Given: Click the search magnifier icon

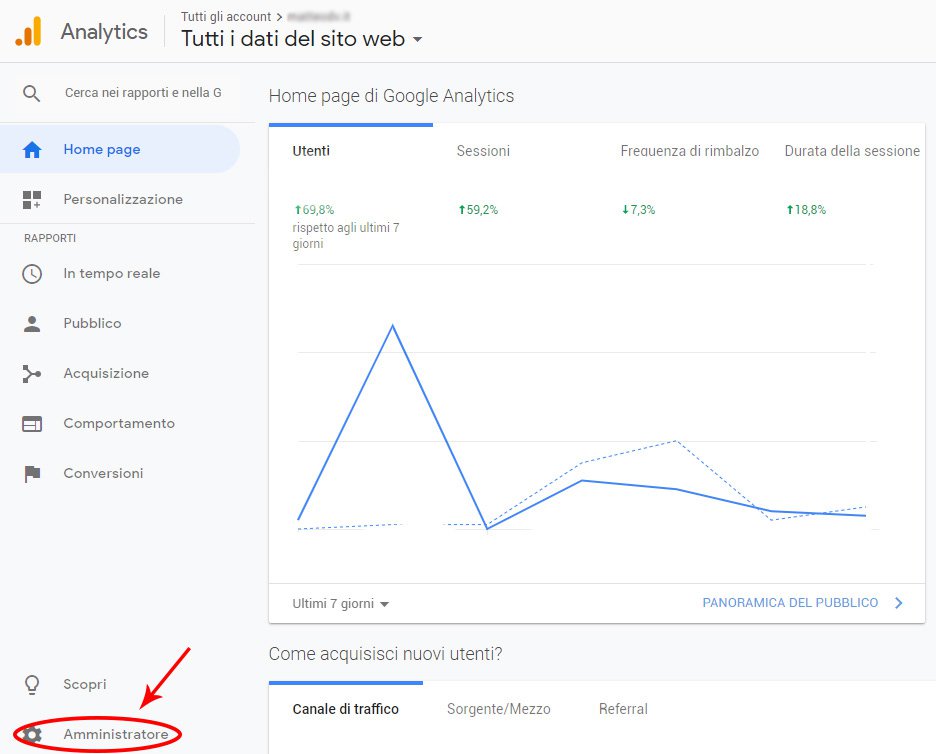Looking at the screenshot, I should coord(32,93).
